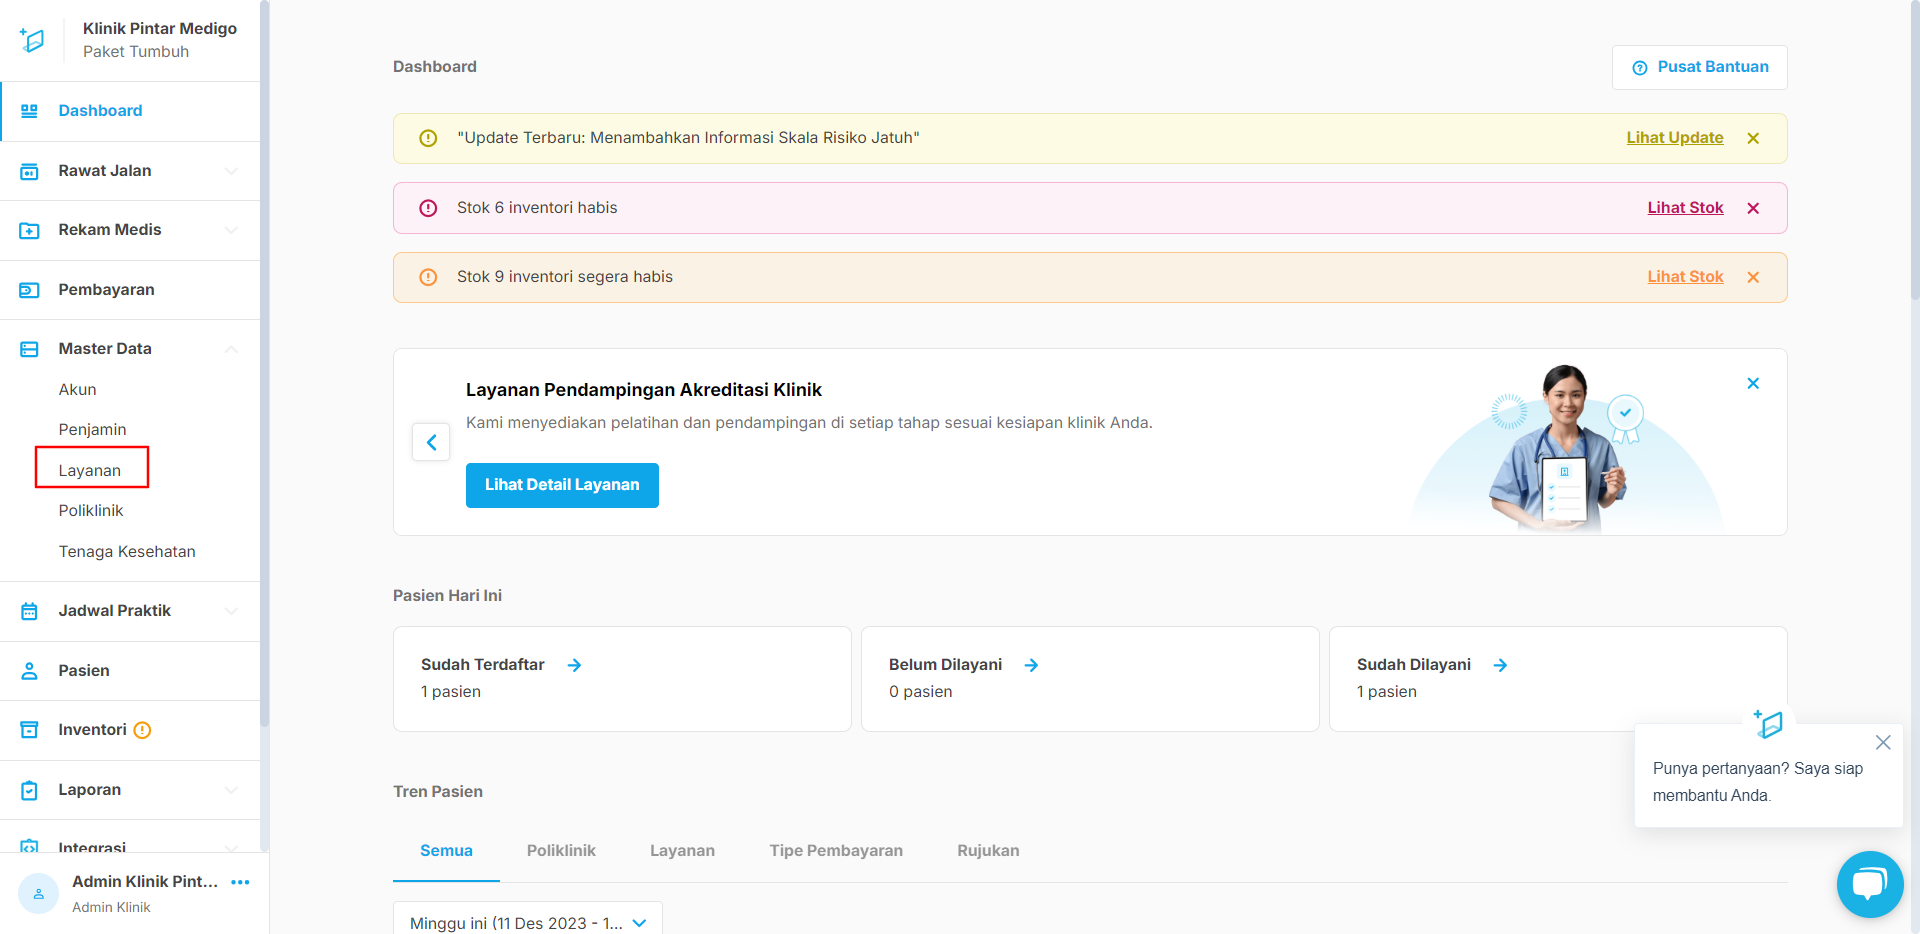
Task: Click the Admin Klinik avatar icon
Action: pos(39,893)
